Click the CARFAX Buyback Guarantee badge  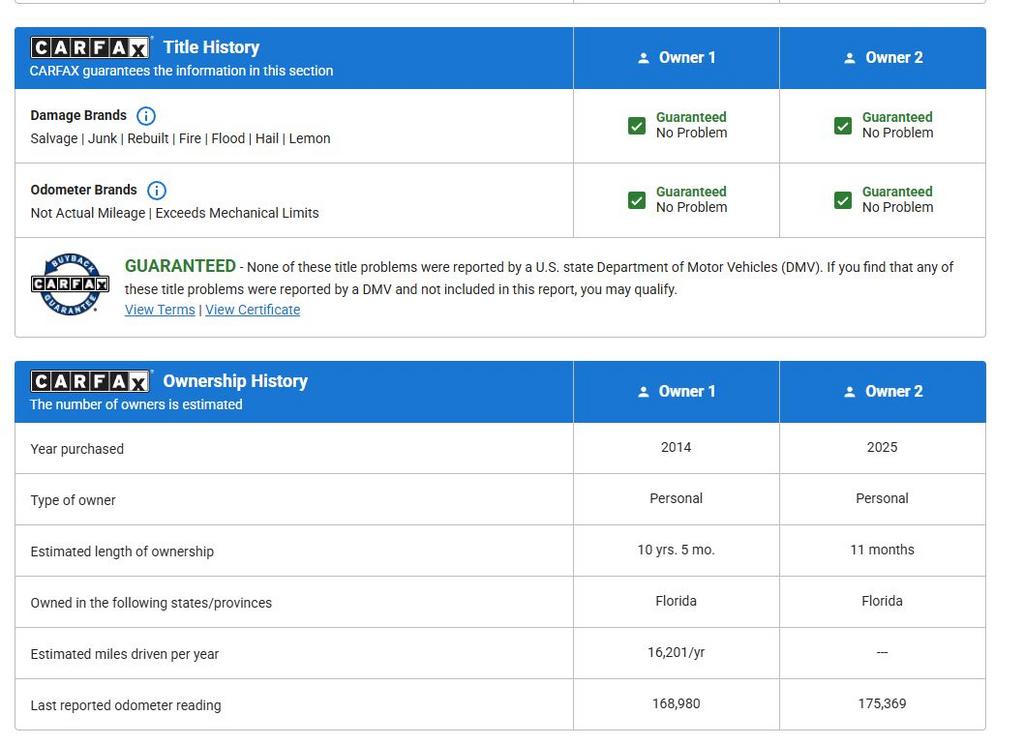click(x=70, y=285)
